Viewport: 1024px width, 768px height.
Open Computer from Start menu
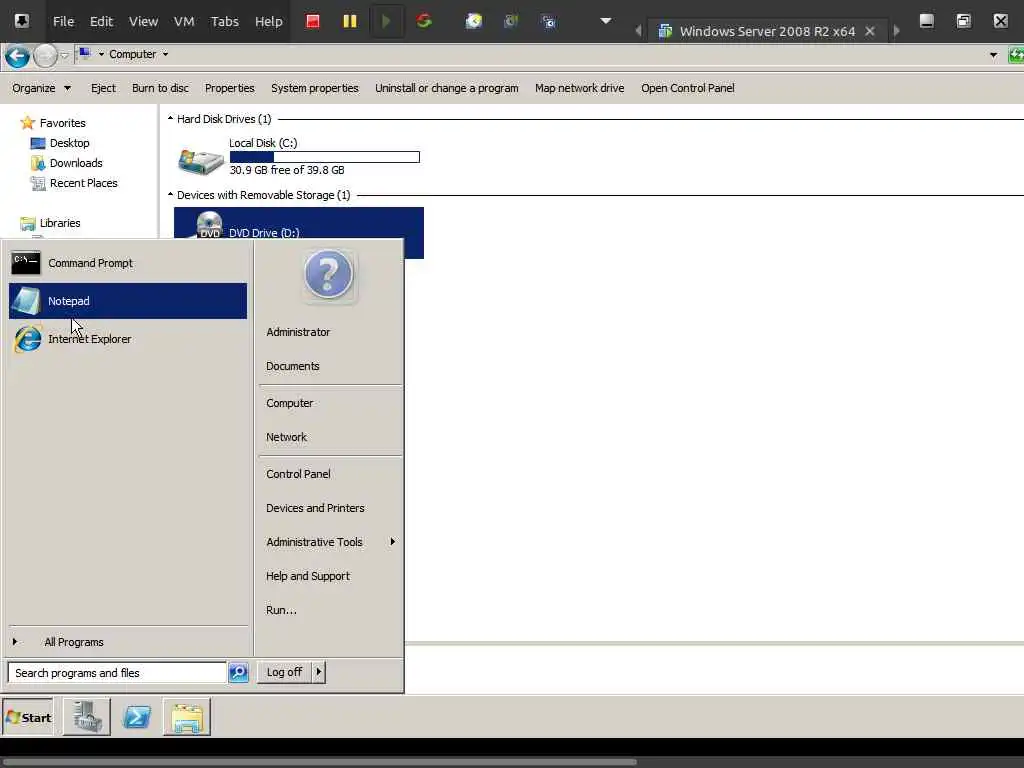[289, 404]
